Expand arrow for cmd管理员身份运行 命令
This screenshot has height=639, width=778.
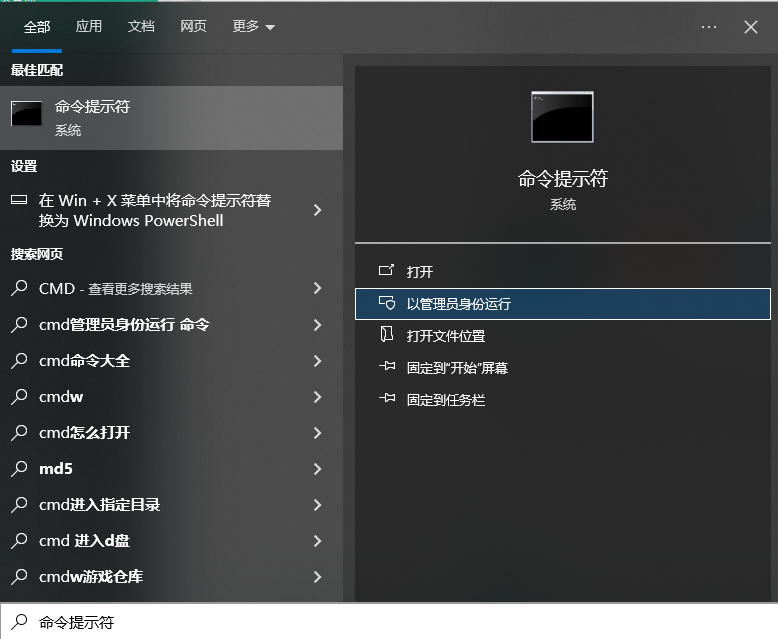click(318, 325)
